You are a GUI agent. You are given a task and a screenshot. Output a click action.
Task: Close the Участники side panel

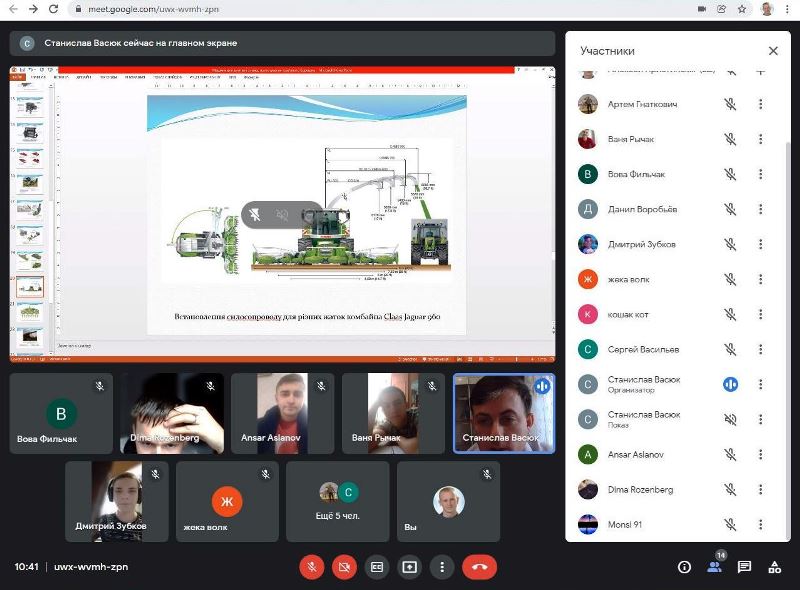coord(773,51)
